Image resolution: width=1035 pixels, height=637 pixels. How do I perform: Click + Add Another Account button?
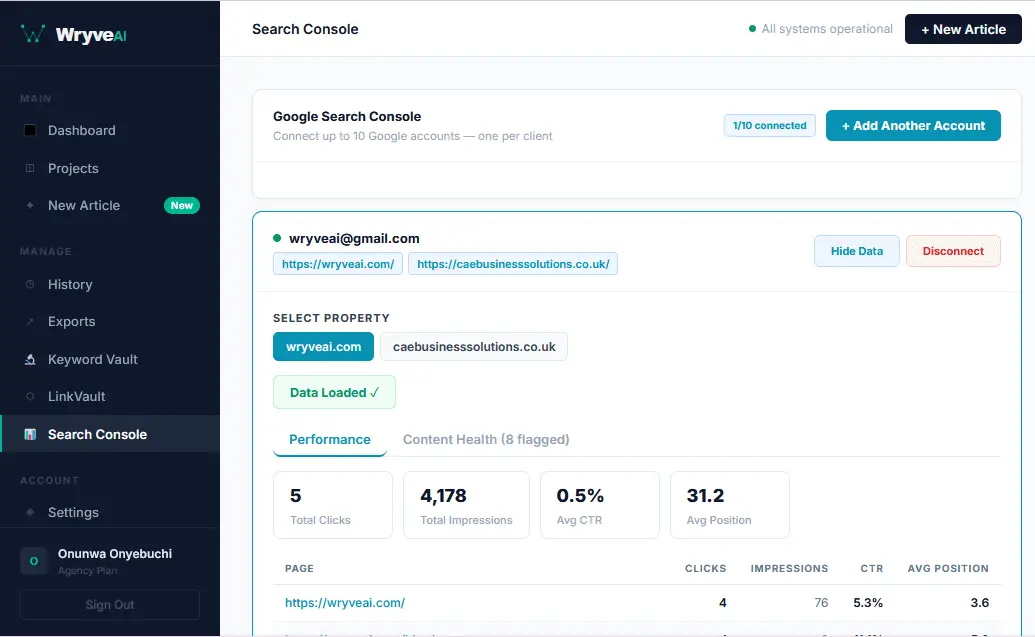(913, 125)
